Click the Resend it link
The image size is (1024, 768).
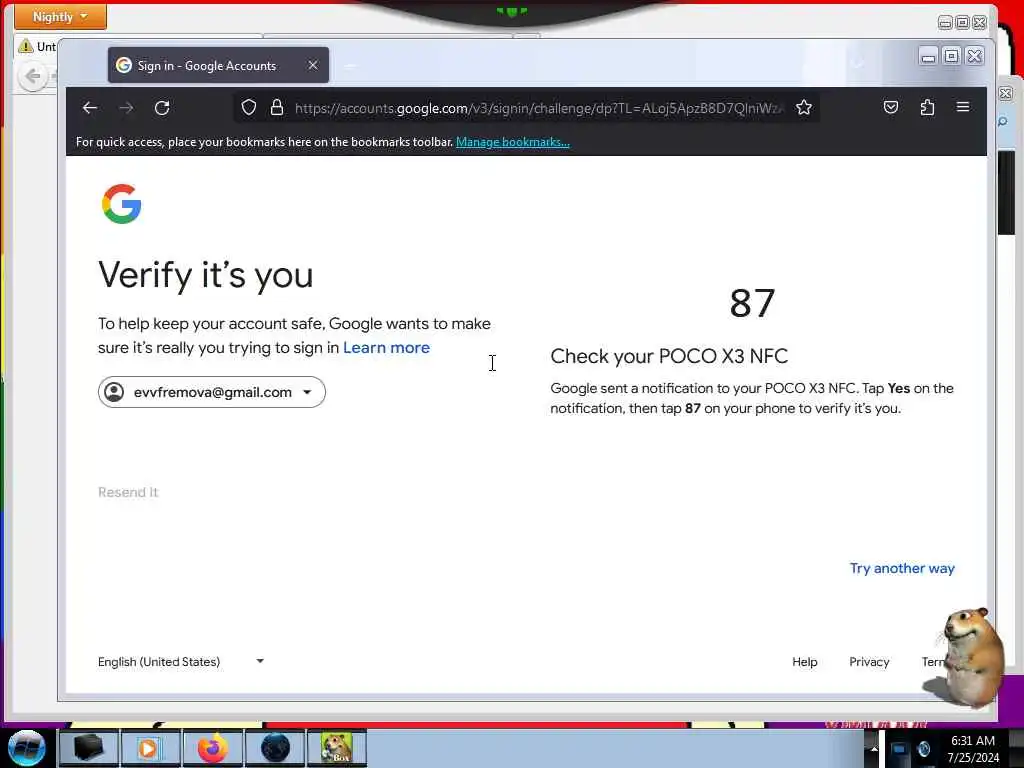click(128, 492)
